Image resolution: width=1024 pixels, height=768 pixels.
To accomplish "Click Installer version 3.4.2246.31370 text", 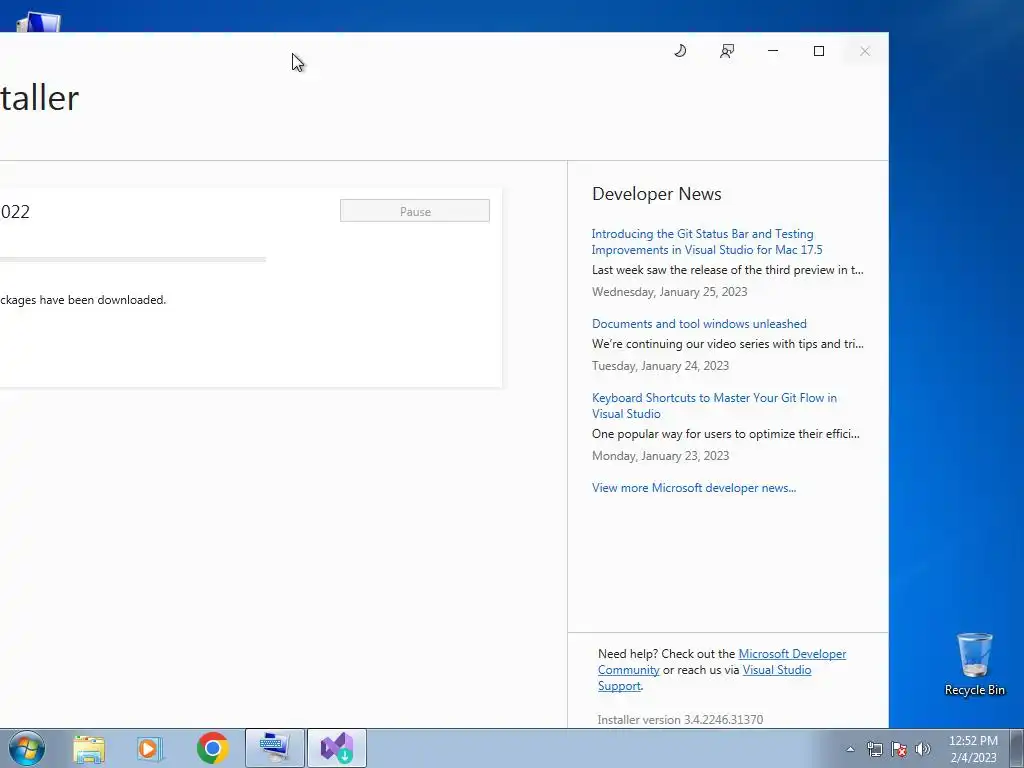I will (x=680, y=720).
